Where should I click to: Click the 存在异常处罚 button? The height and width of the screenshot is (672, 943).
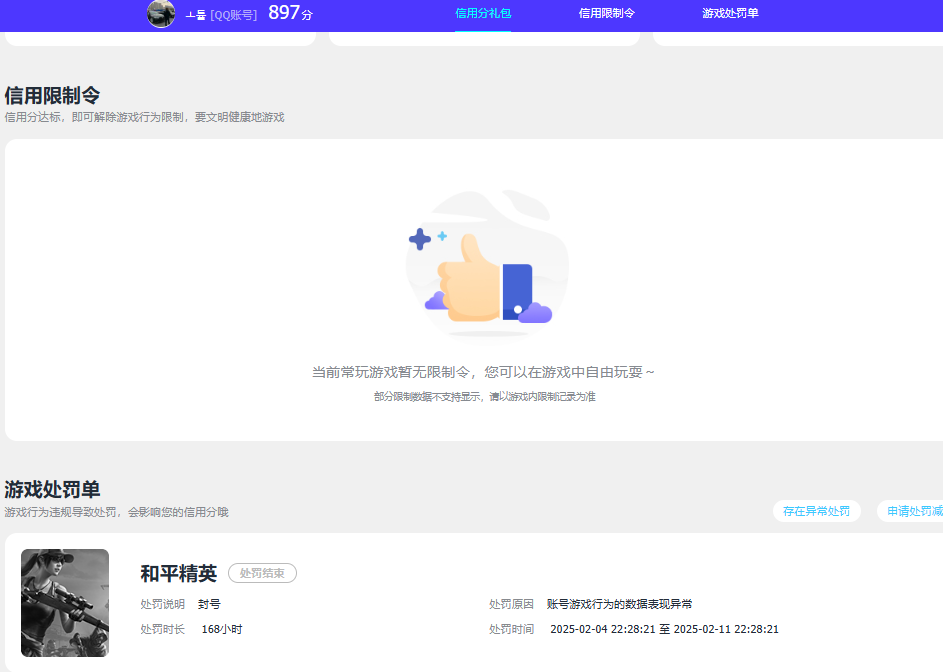coord(816,510)
